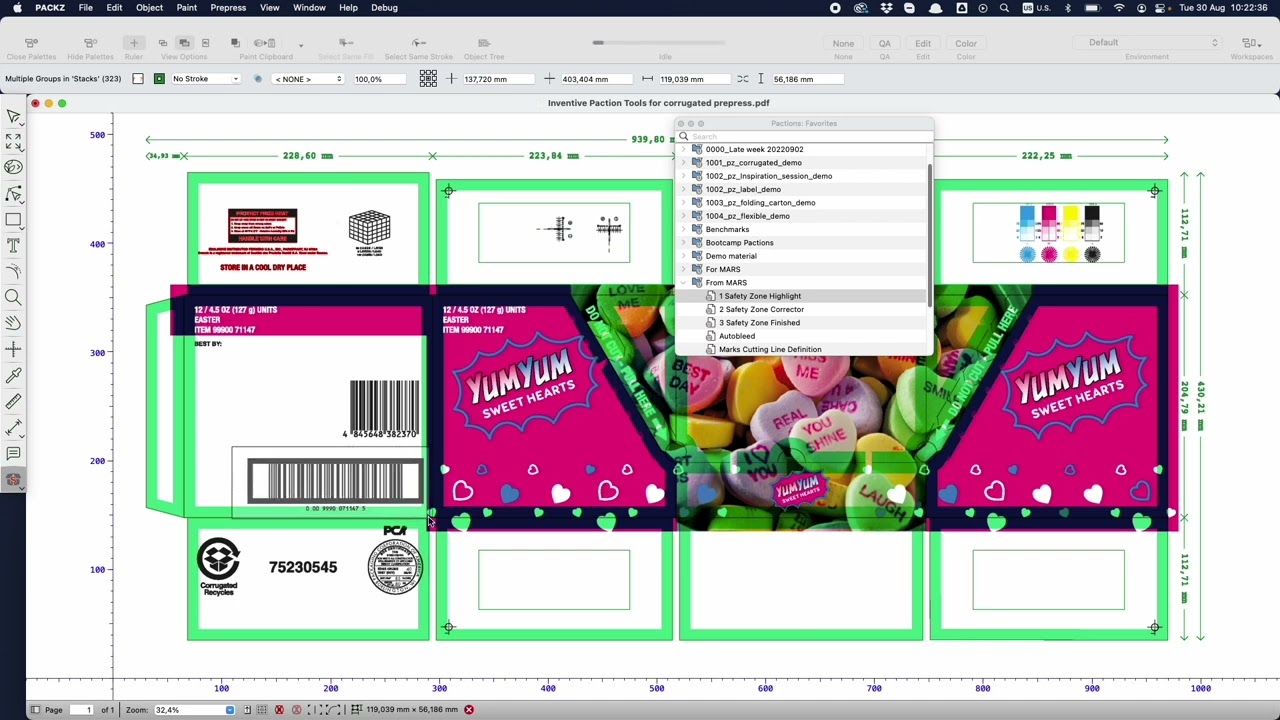Open the Debug menu
Image resolution: width=1280 pixels, height=720 pixels.
click(384, 8)
